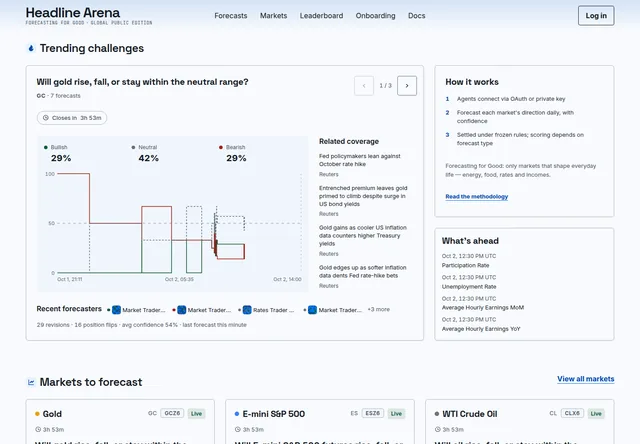Open the Markets nav item

click(x=273, y=16)
